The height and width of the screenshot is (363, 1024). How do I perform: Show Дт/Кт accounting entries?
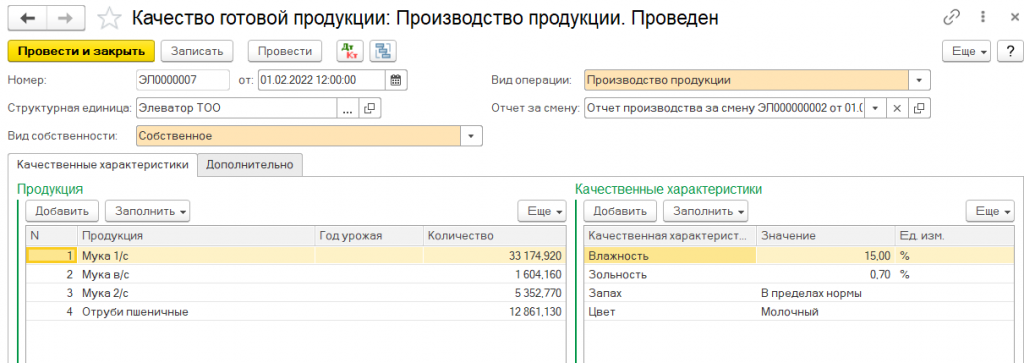tap(349, 51)
